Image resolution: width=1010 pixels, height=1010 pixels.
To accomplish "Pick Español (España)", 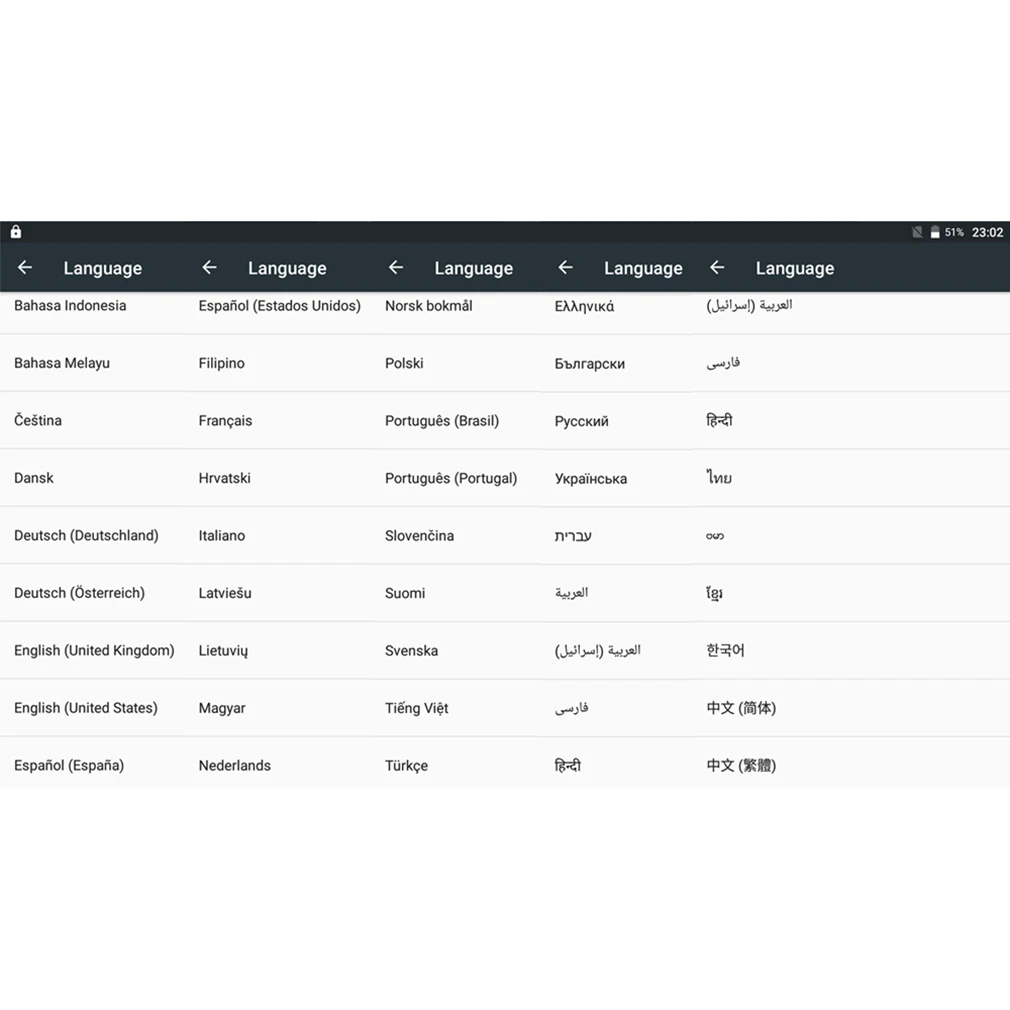I will click(69, 765).
